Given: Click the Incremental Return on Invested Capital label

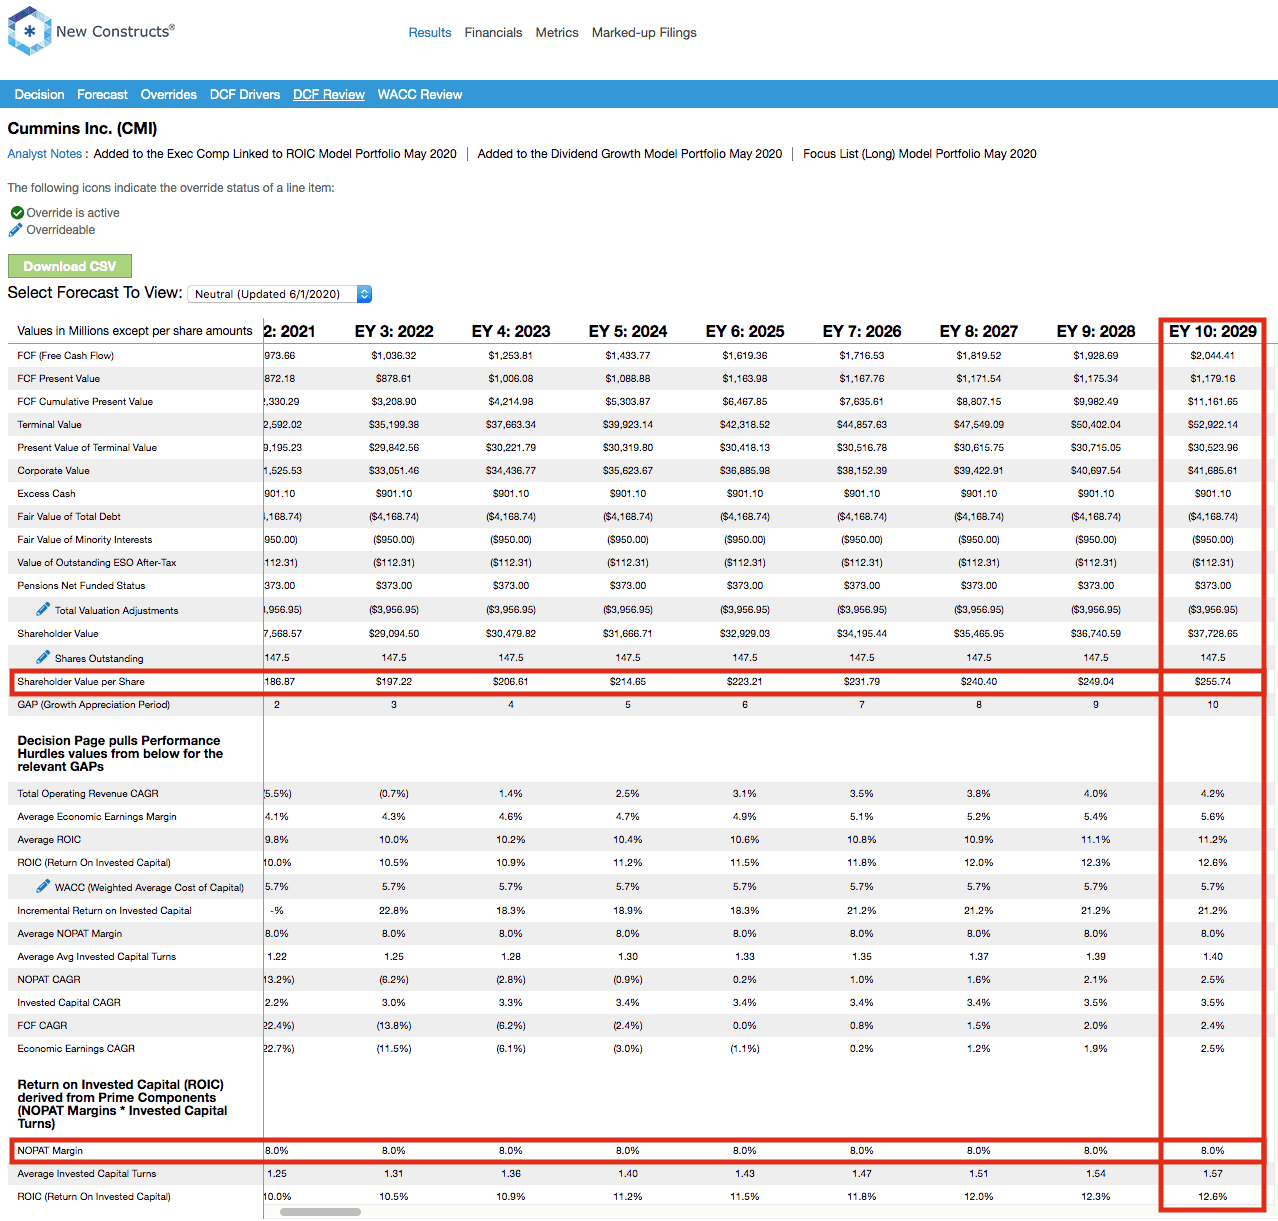Looking at the screenshot, I should (105, 911).
